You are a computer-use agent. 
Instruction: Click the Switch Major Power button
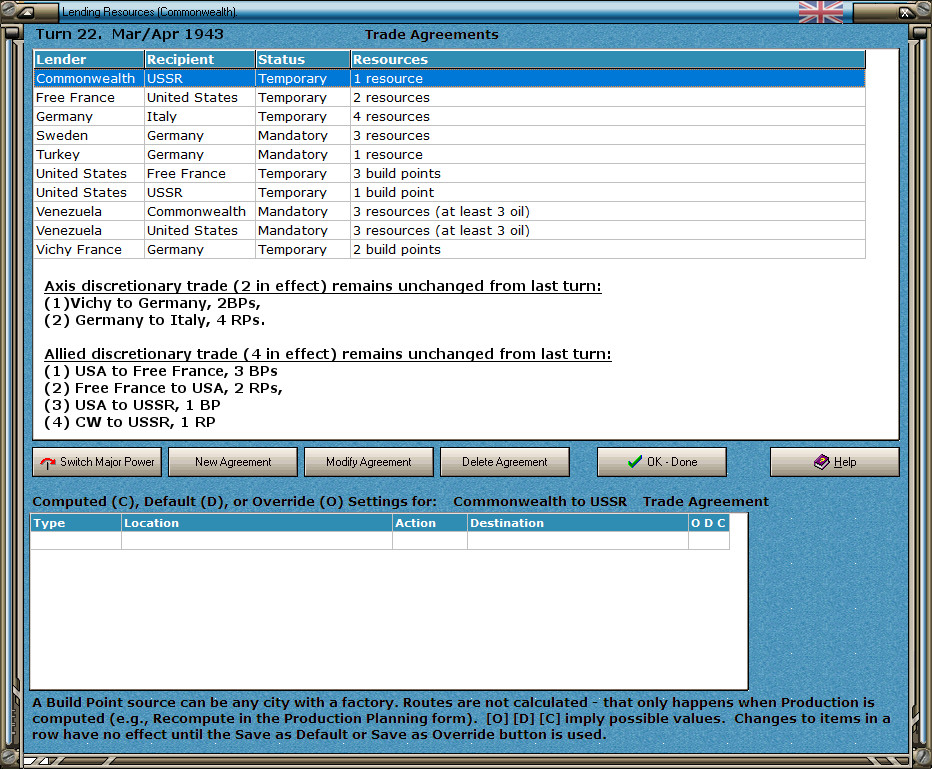pos(97,462)
